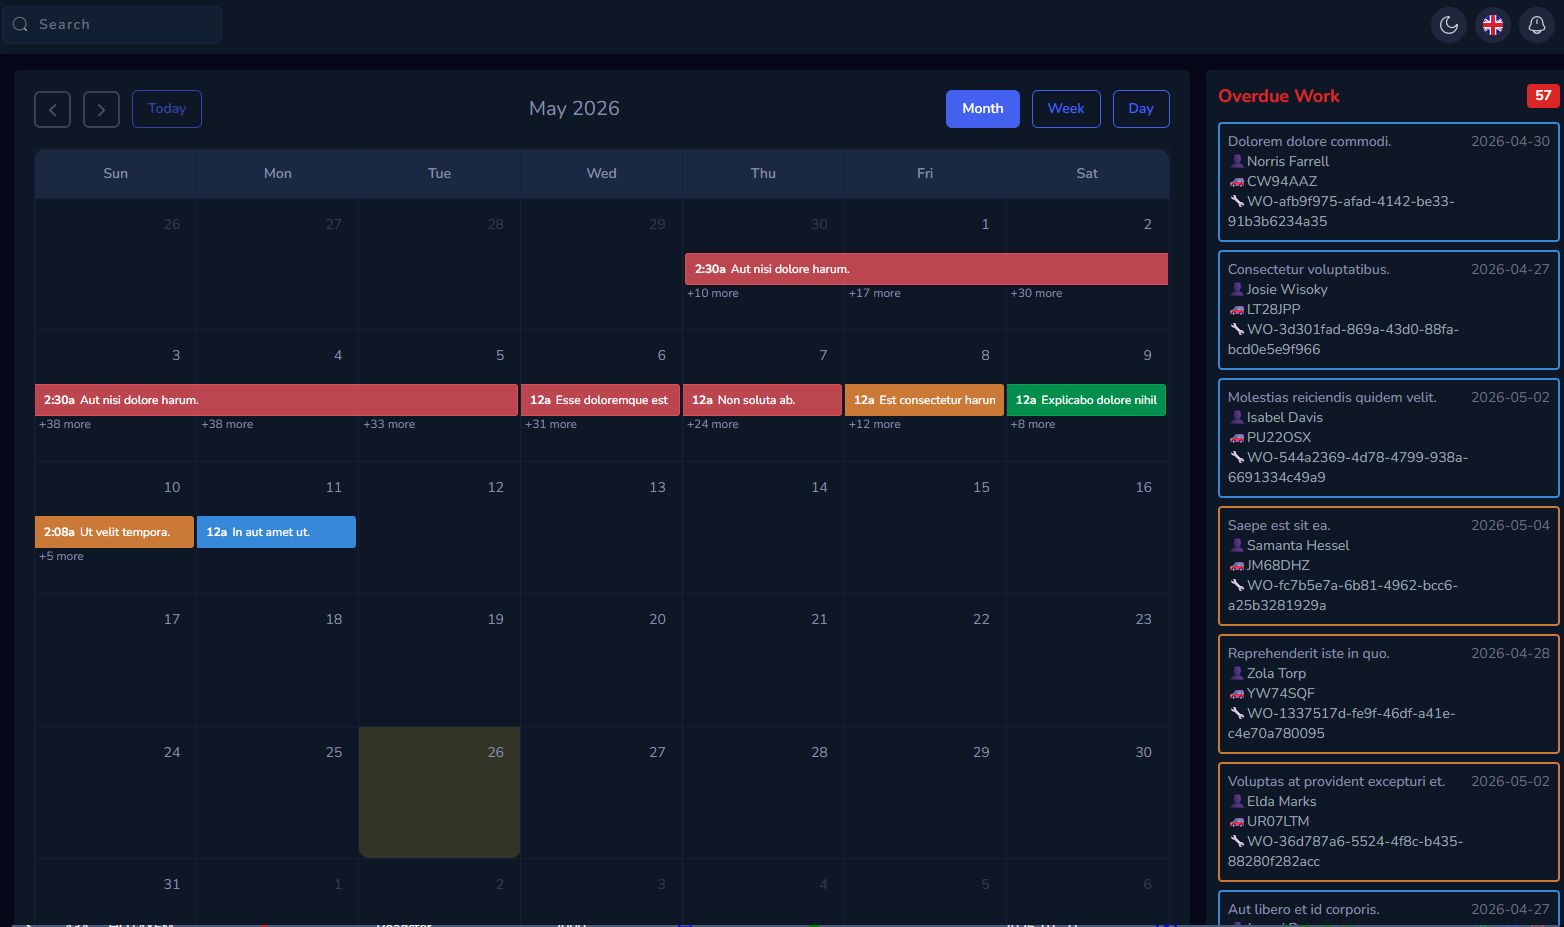This screenshot has width=1564, height=927.
Task: Open 'Aut nisi dolore harum' event on May 3
Action: (276, 400)
